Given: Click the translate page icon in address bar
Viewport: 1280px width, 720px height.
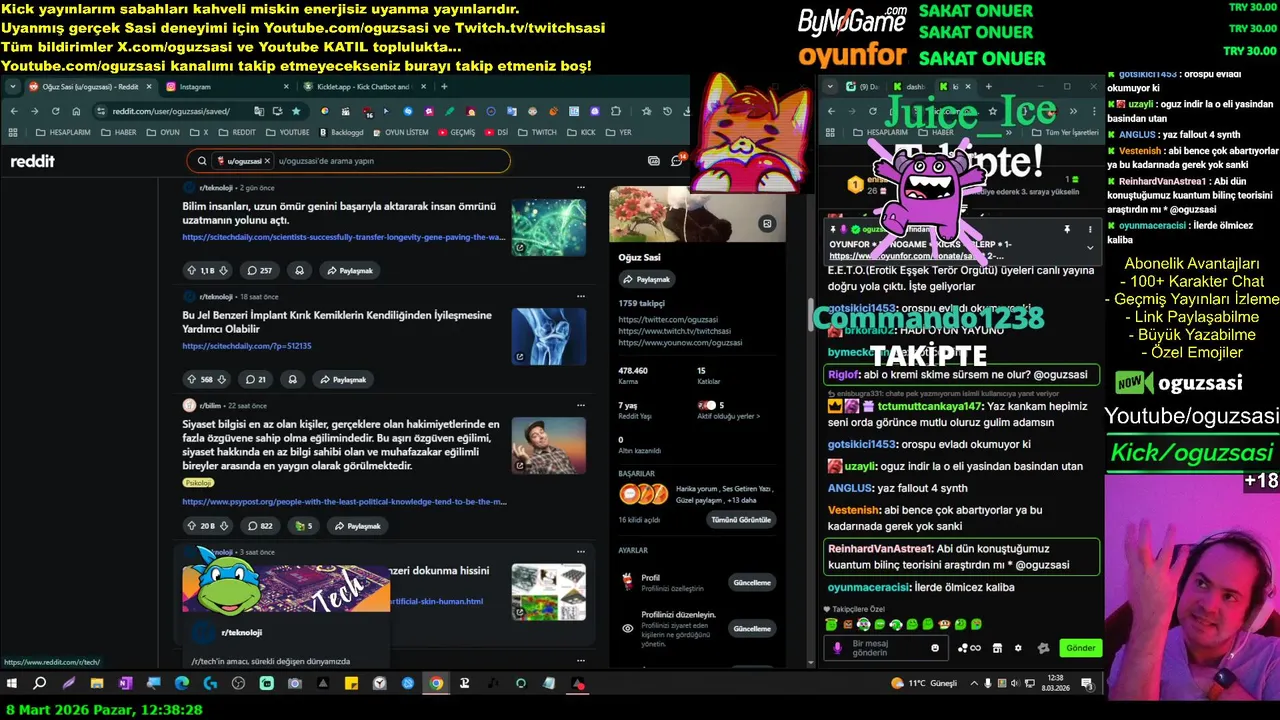Looking at the screenshot, I should click(259, 111).
